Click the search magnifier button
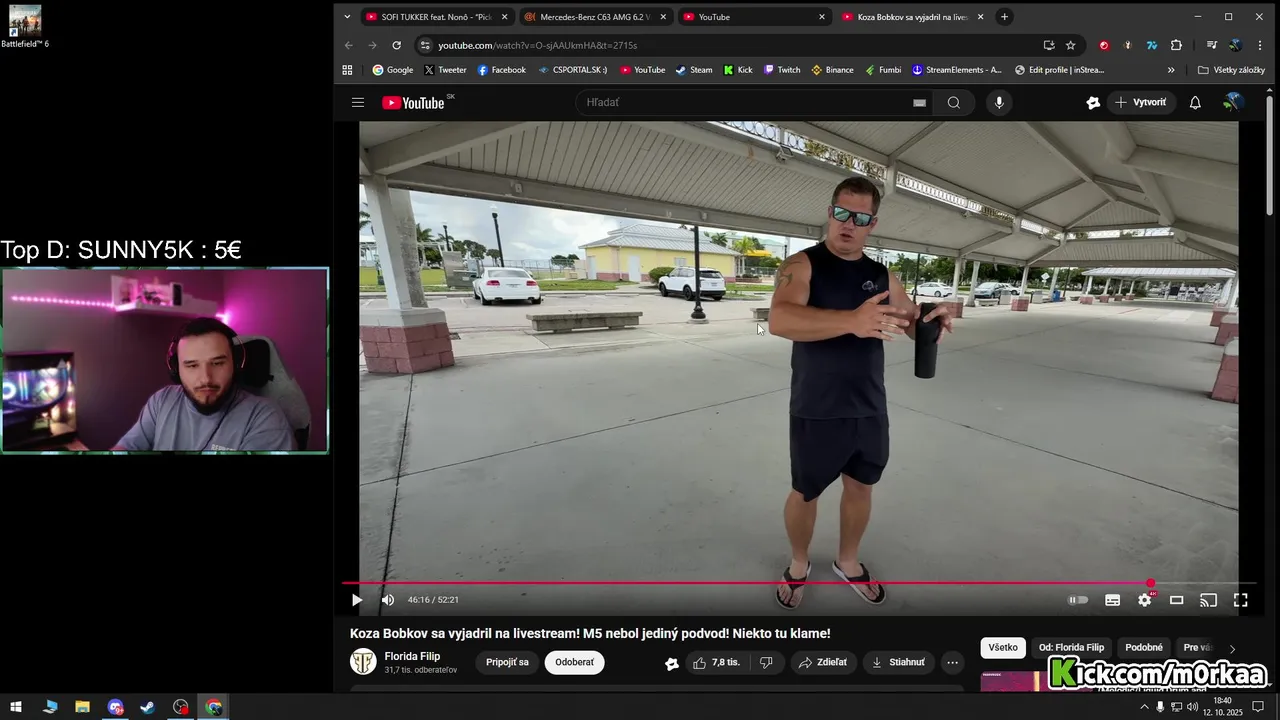The height and width of the screenshot is (720, 1280). pos(953,102)
